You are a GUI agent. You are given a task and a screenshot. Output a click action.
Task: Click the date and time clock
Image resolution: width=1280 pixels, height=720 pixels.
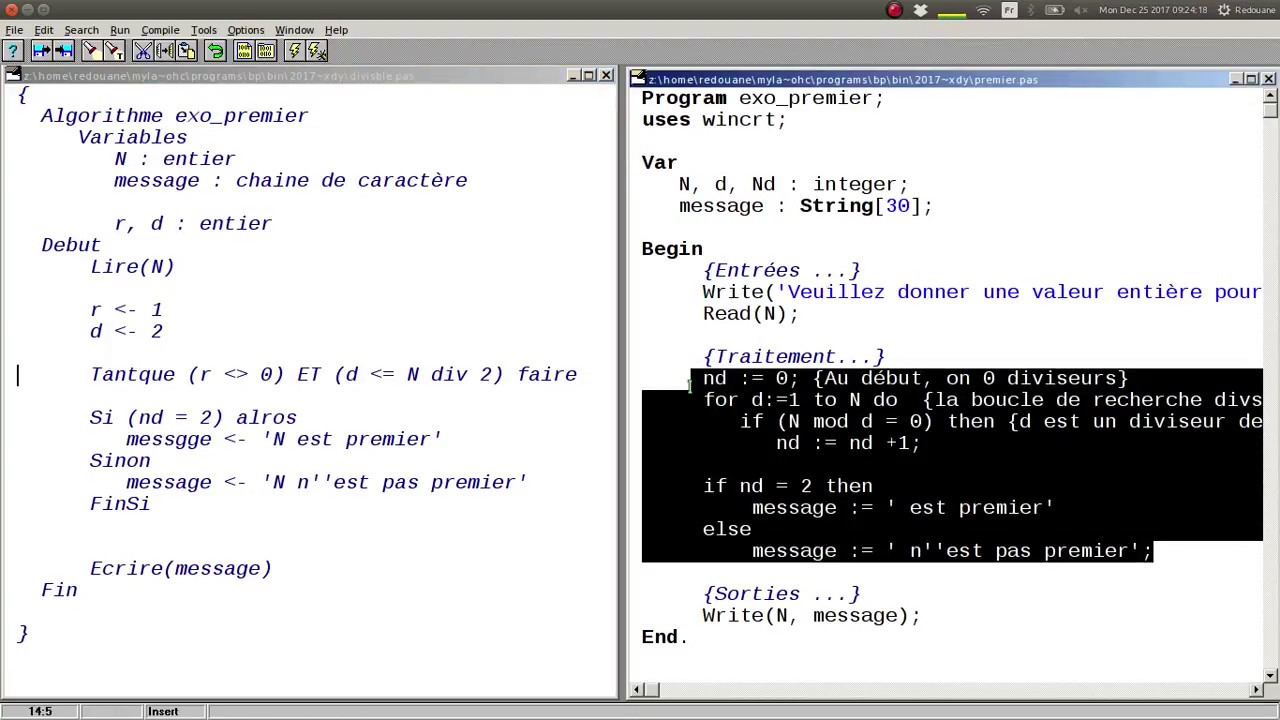click(1153, 10)
